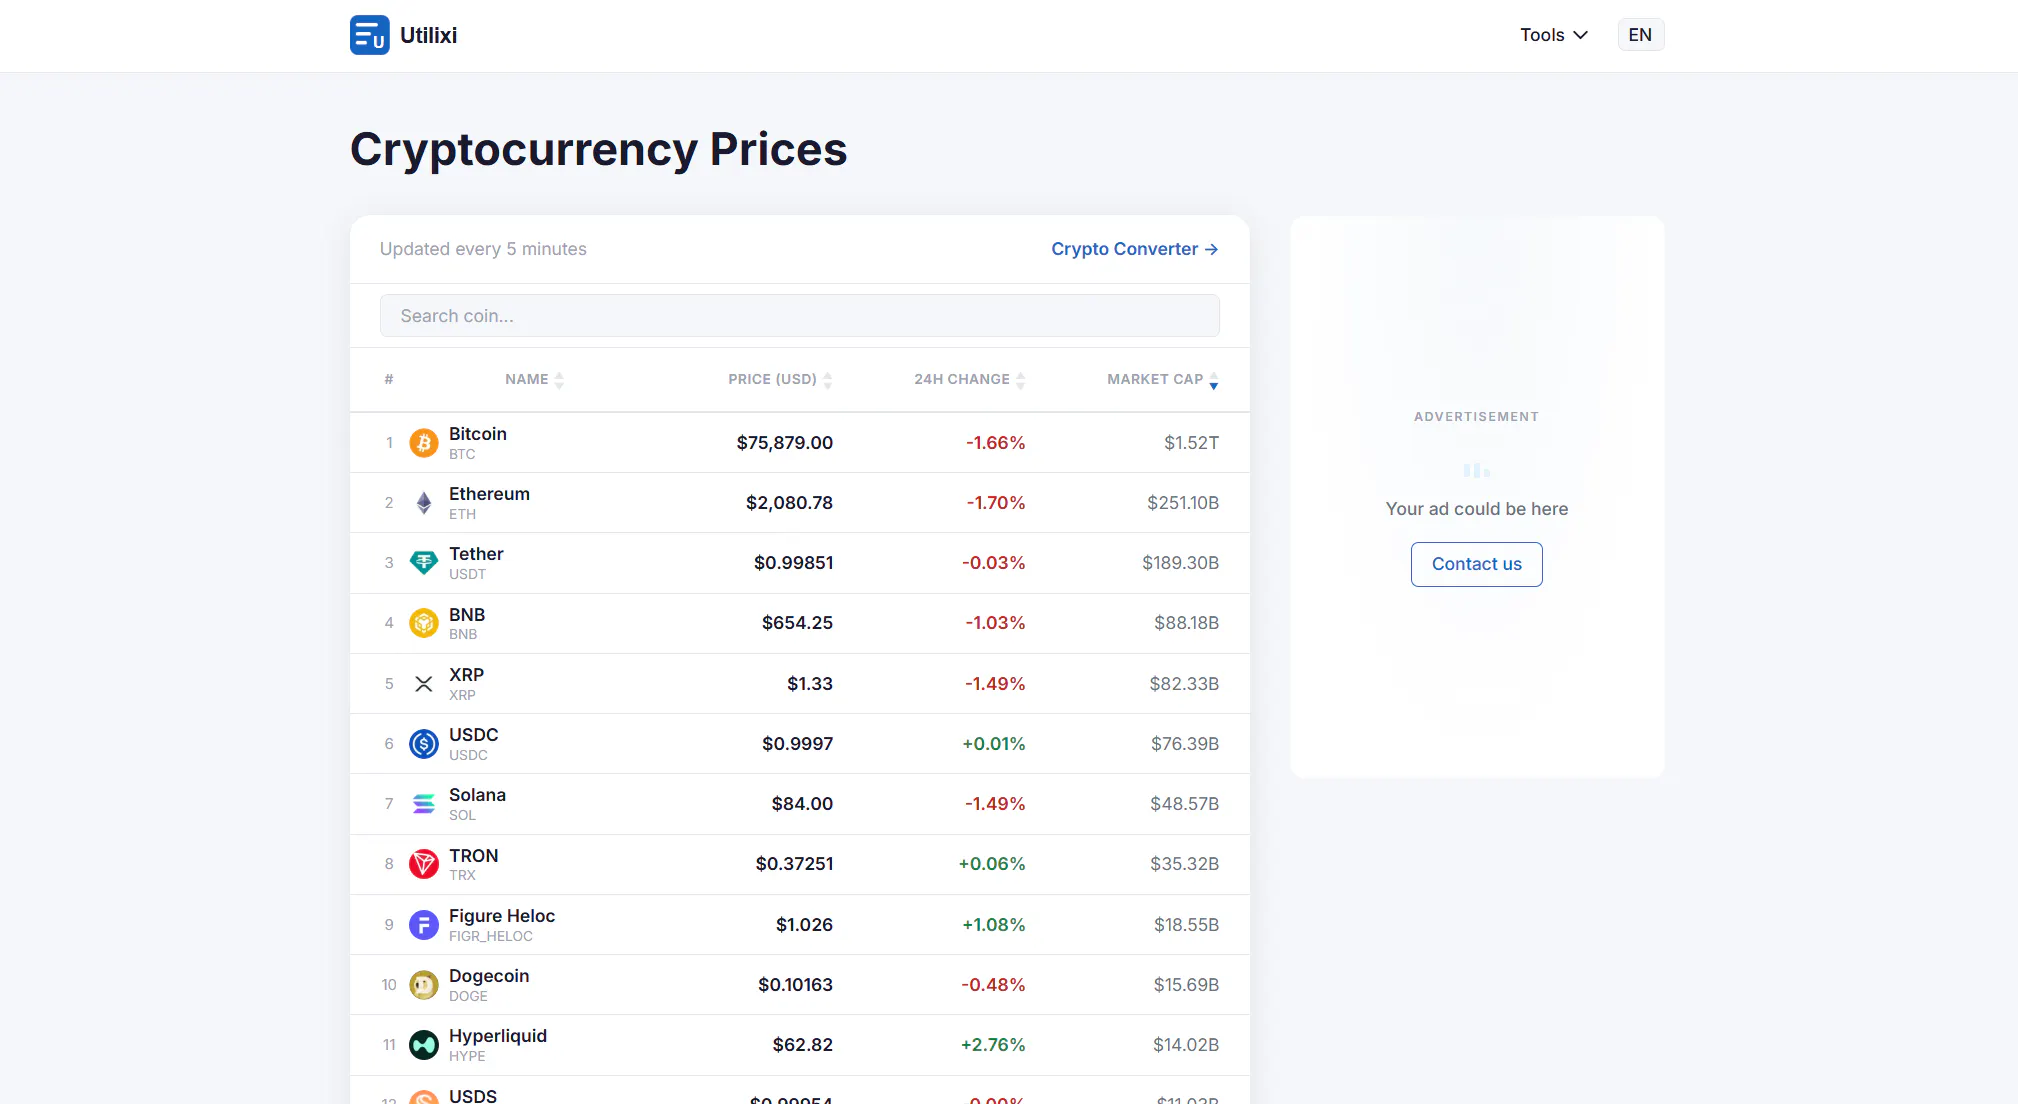The width and height of the screenshot is (2018, 1104).
Task: Sort the table by Price (USD)
Action: pos(780,380)
